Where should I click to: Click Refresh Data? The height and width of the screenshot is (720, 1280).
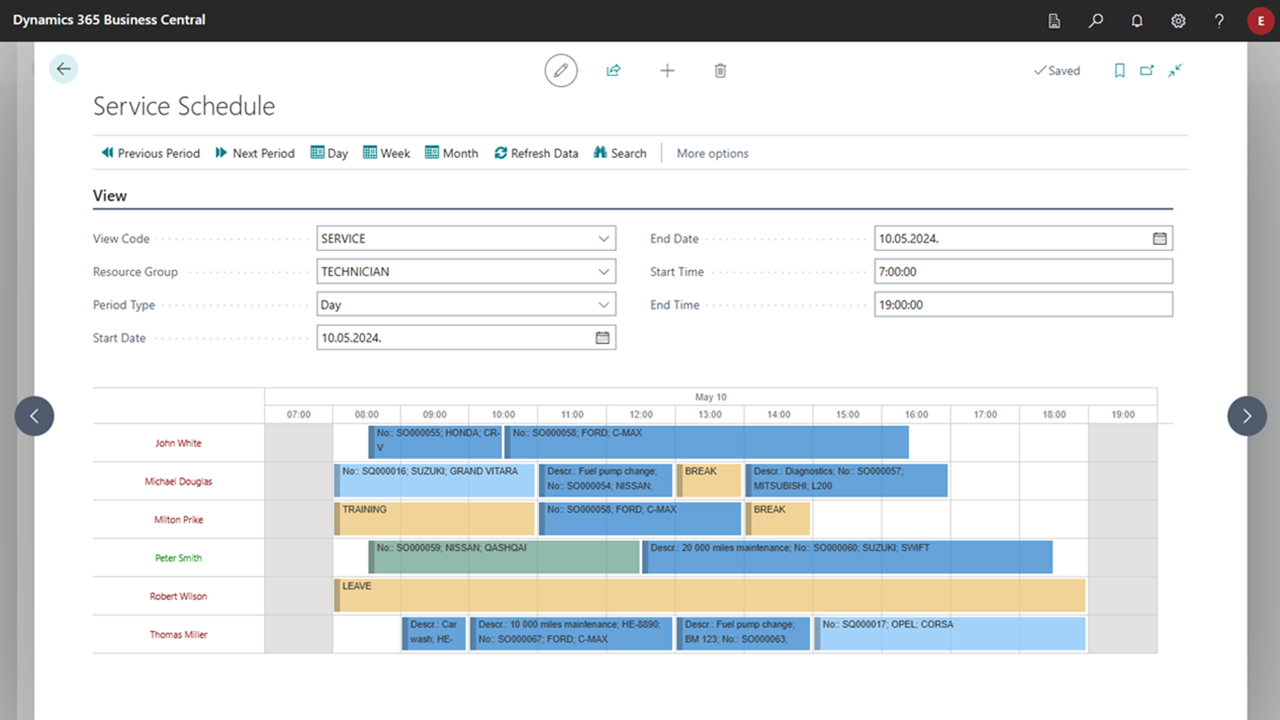pos(536,153)
